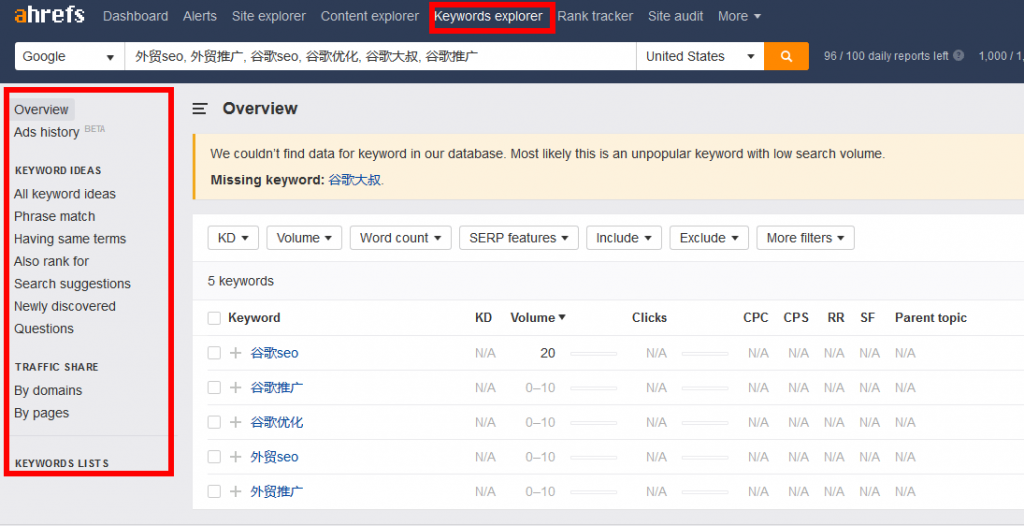Check the 谷歌优化 row checkbox
Image resolution: width=1024 pixels, height=526 pixels.
214,422
